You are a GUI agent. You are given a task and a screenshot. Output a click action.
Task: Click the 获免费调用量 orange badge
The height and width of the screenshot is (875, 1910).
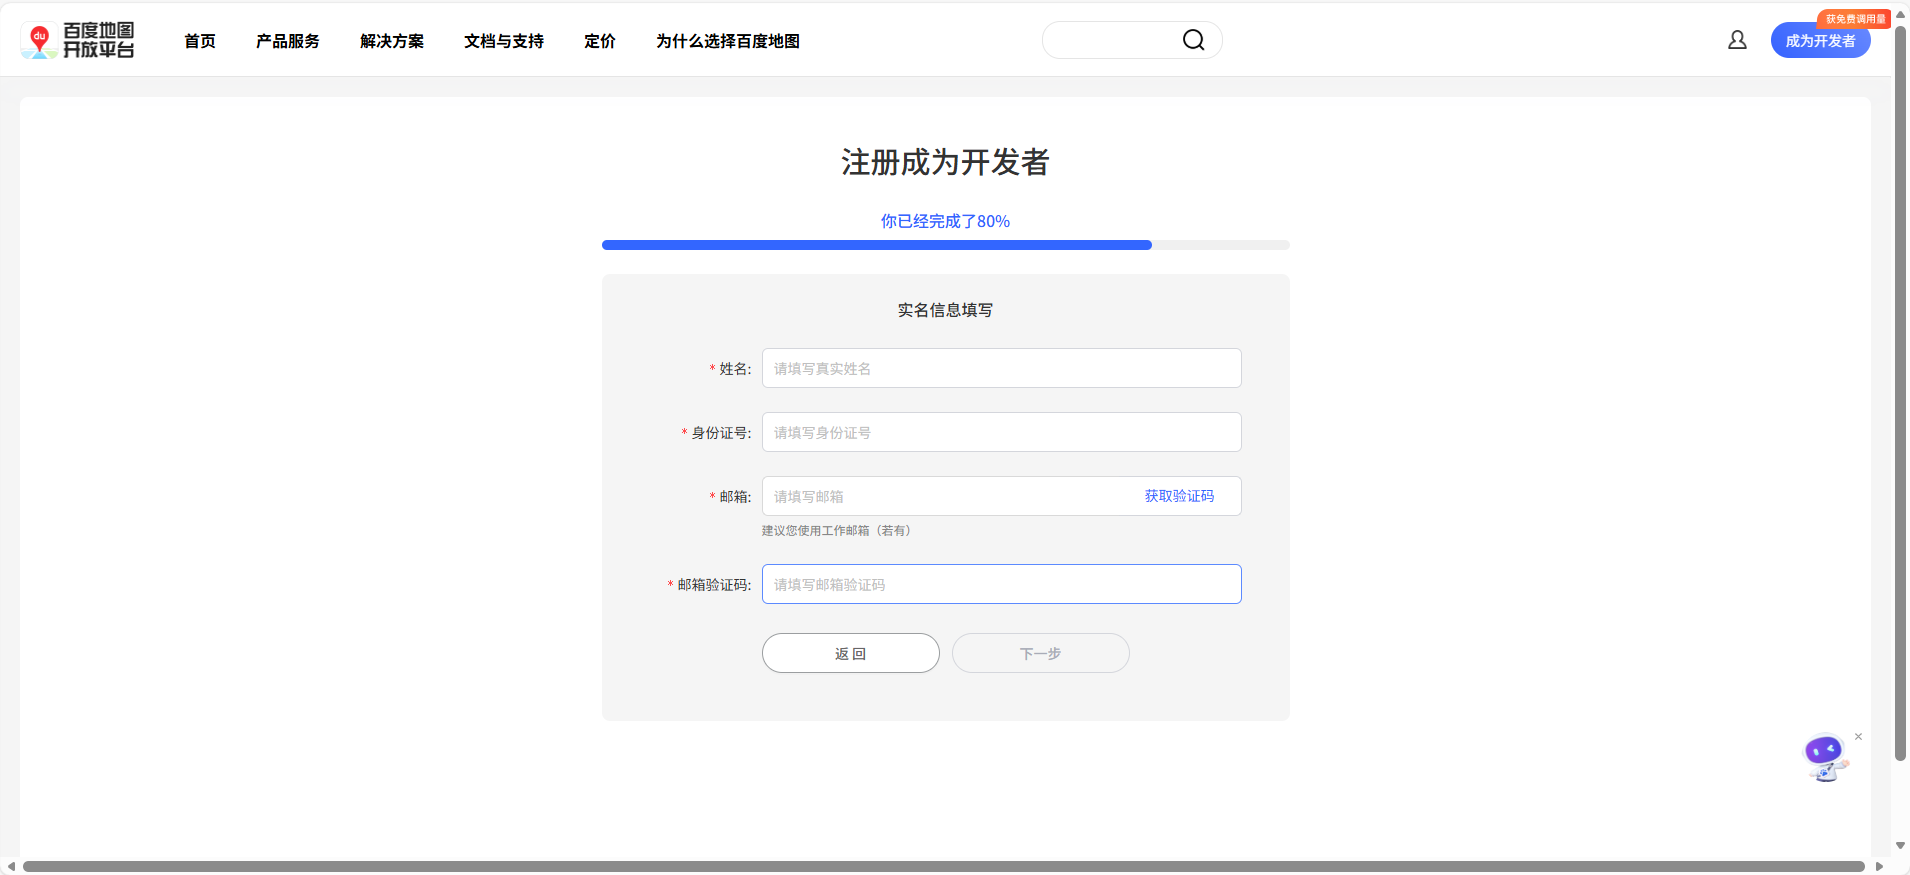click(x=1854, y=19)
